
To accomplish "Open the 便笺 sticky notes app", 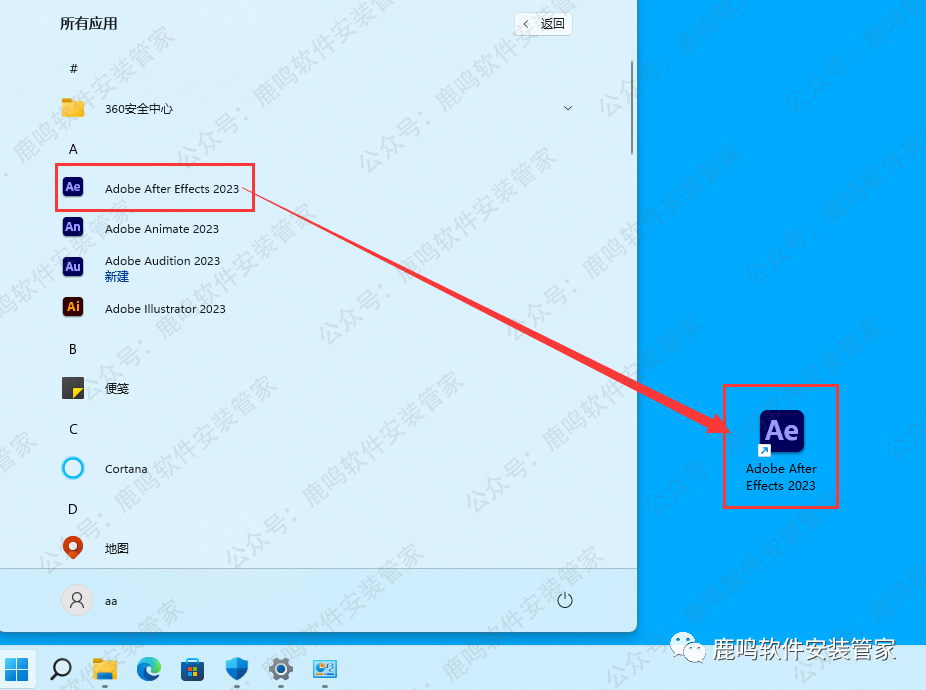I will tap(116, 388).
